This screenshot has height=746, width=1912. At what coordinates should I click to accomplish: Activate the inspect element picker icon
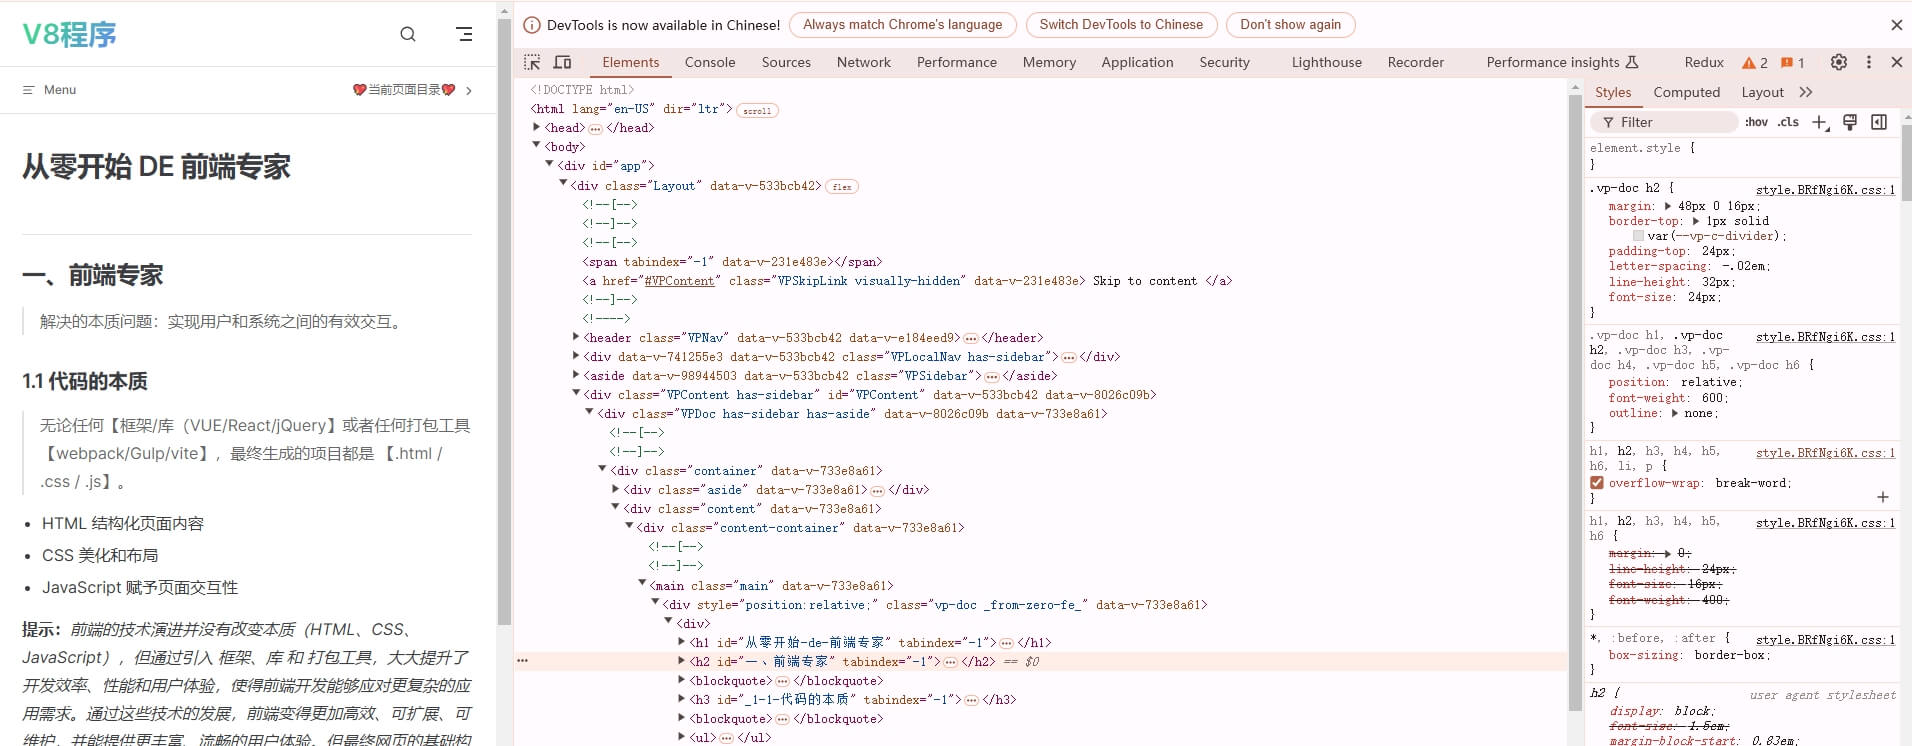pos(532,62)
